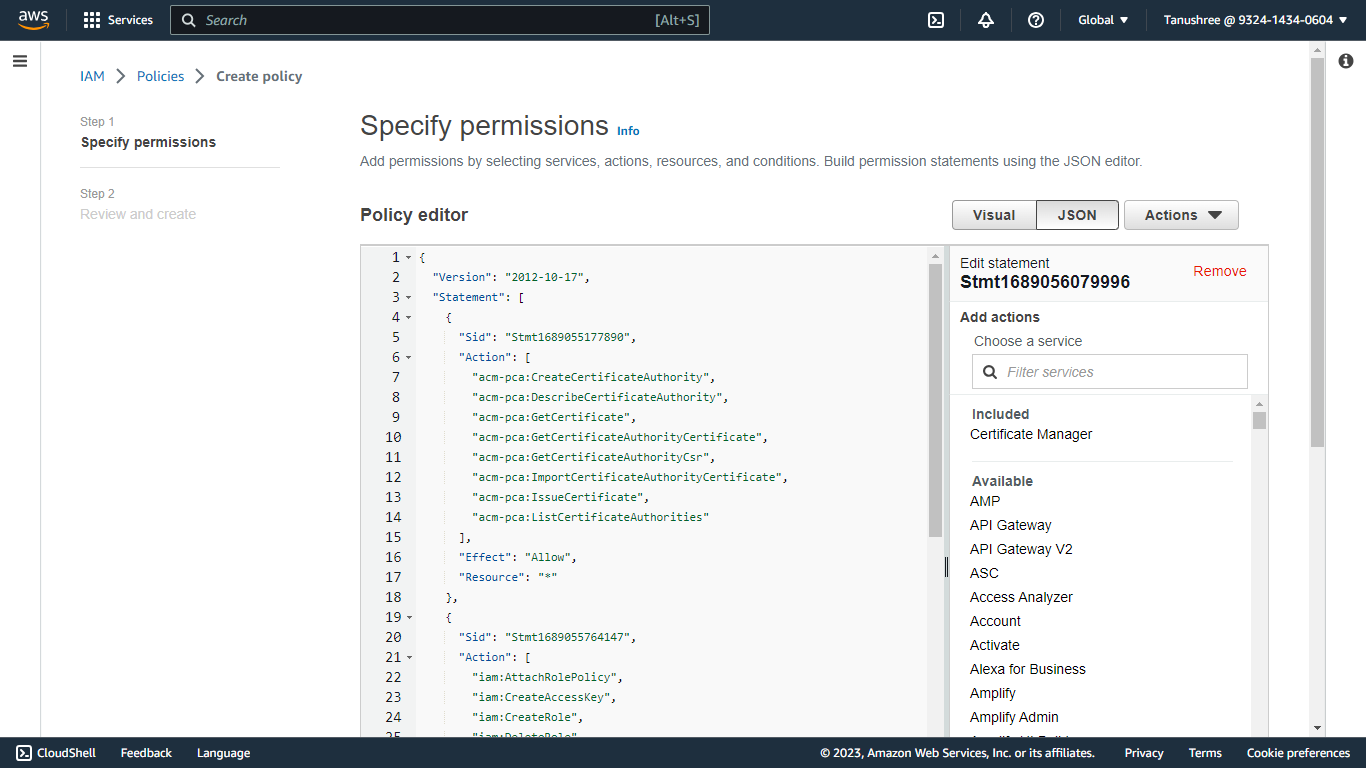Screen dimensions: 1366x768
Task: Open the Services grid menu
Action: (118, 20)
